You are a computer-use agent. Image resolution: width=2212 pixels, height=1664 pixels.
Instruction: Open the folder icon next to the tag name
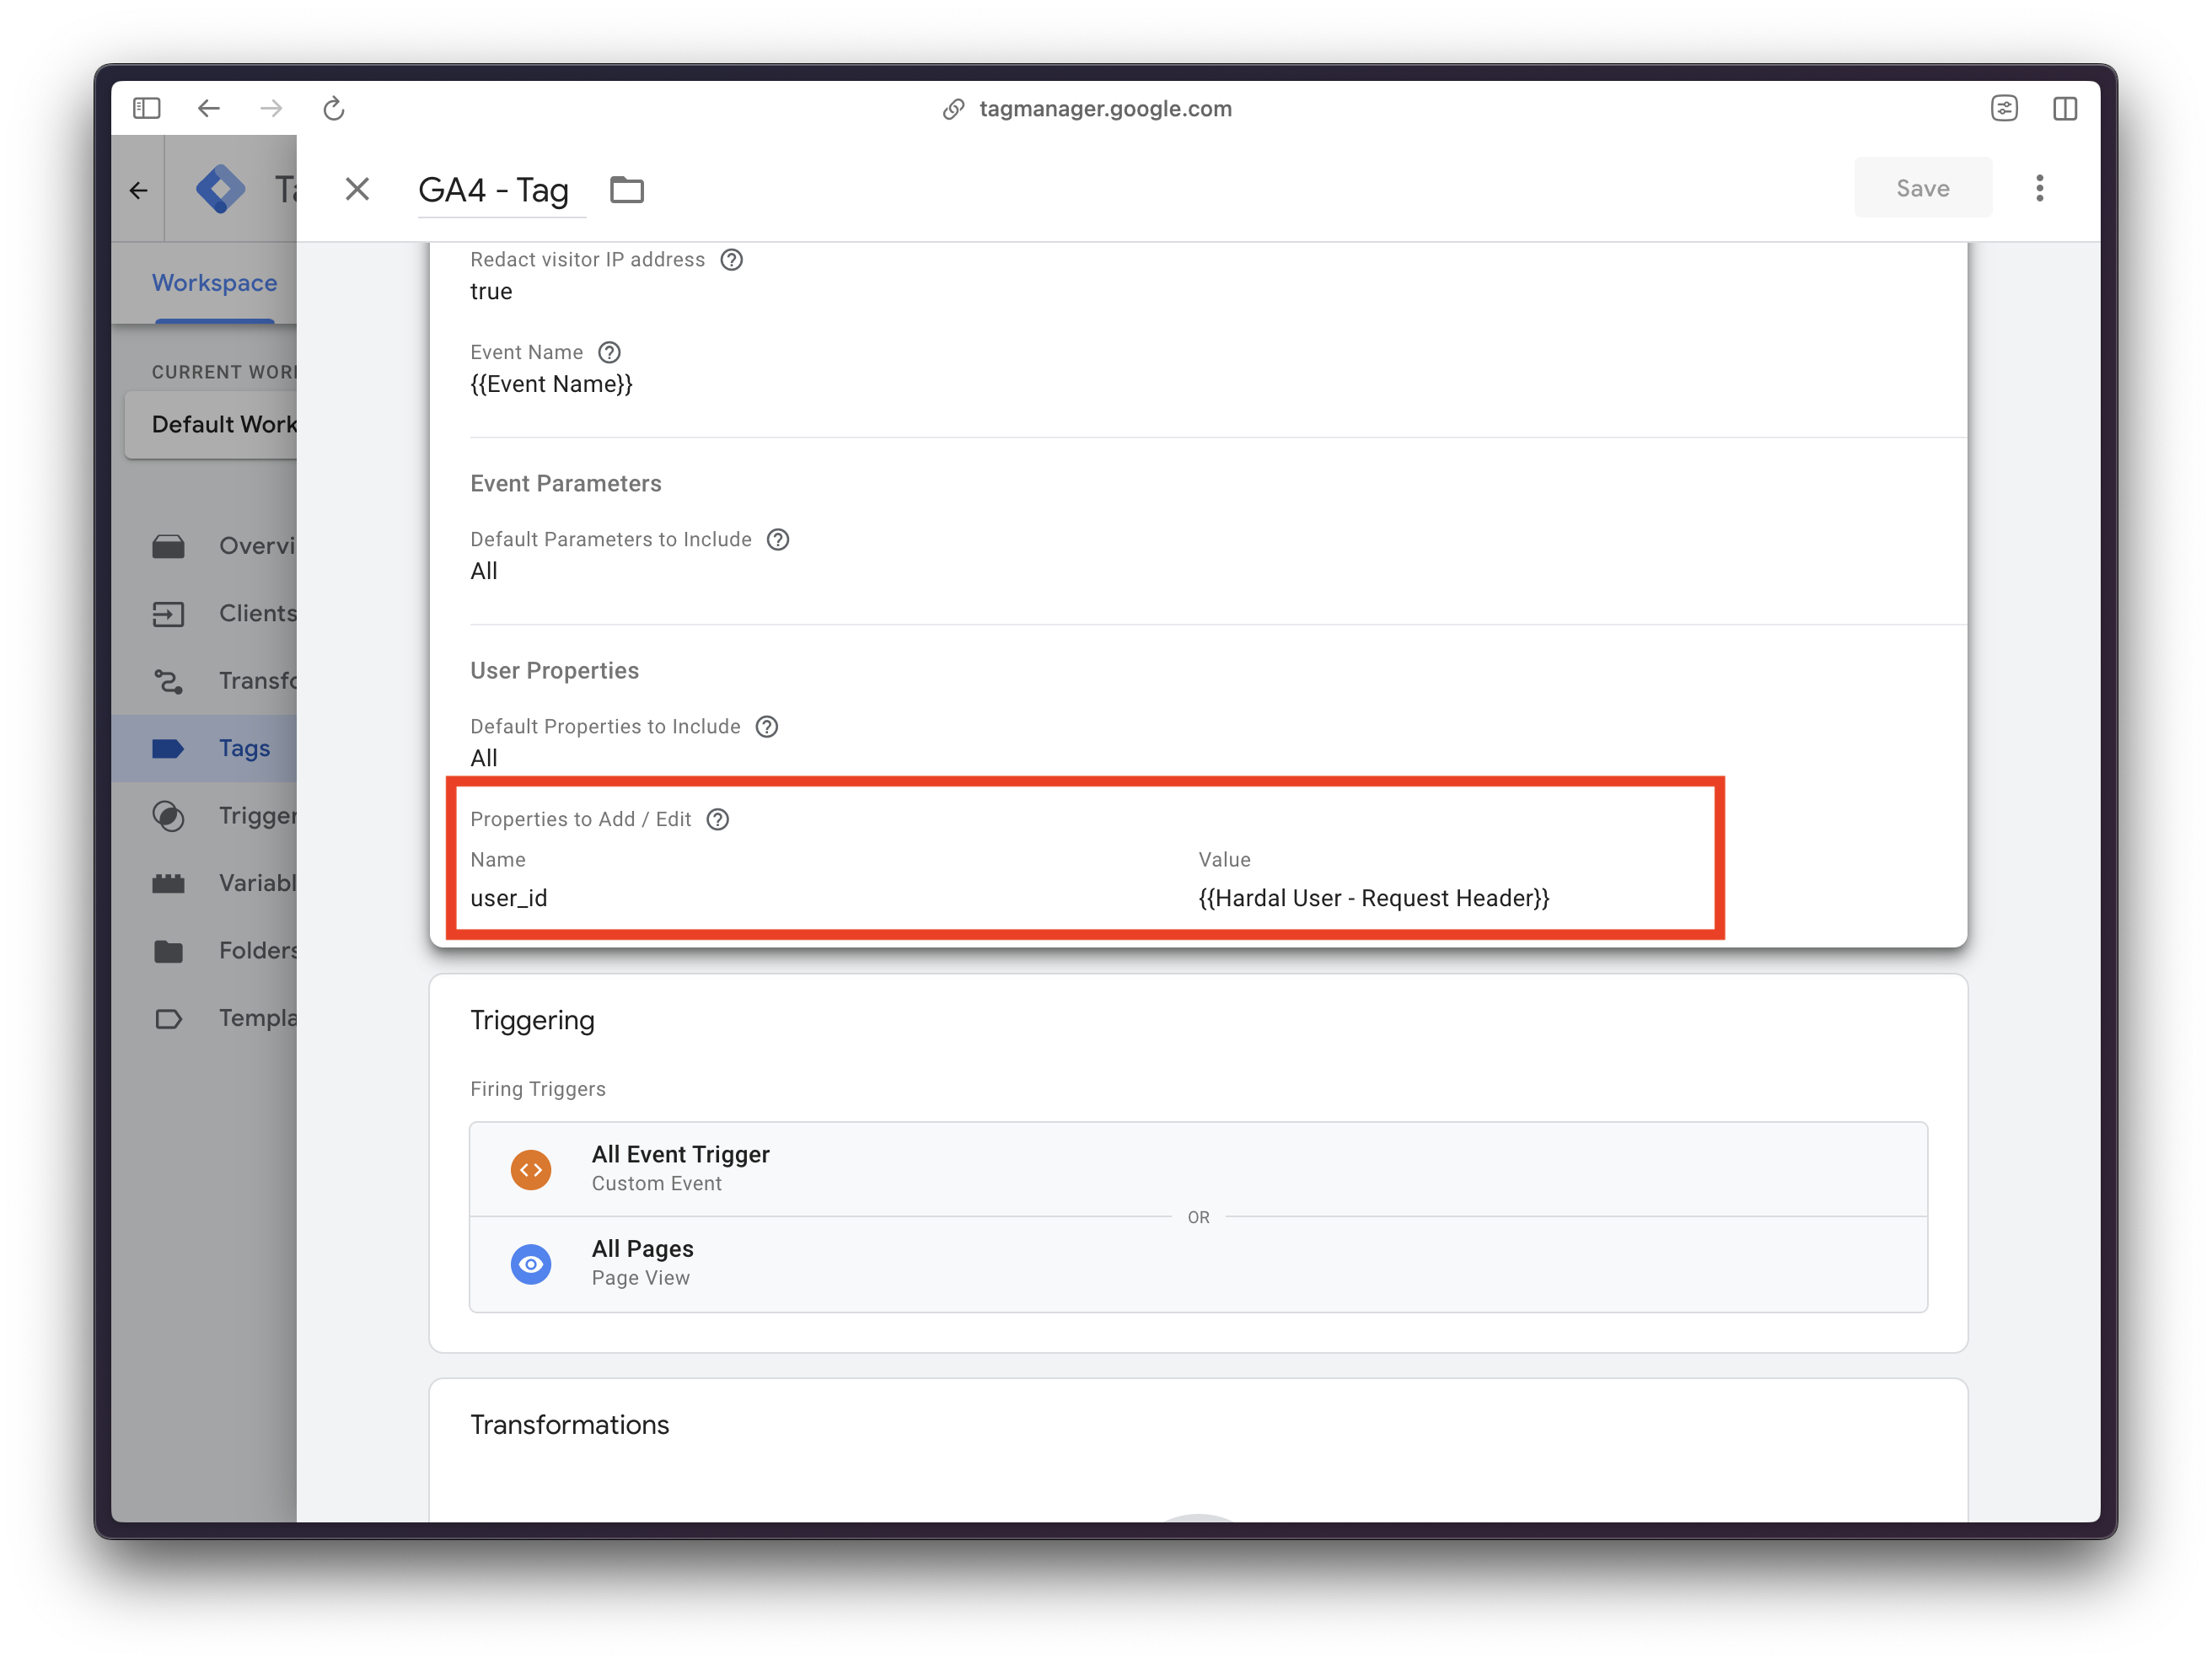click(x=627, y=189)
